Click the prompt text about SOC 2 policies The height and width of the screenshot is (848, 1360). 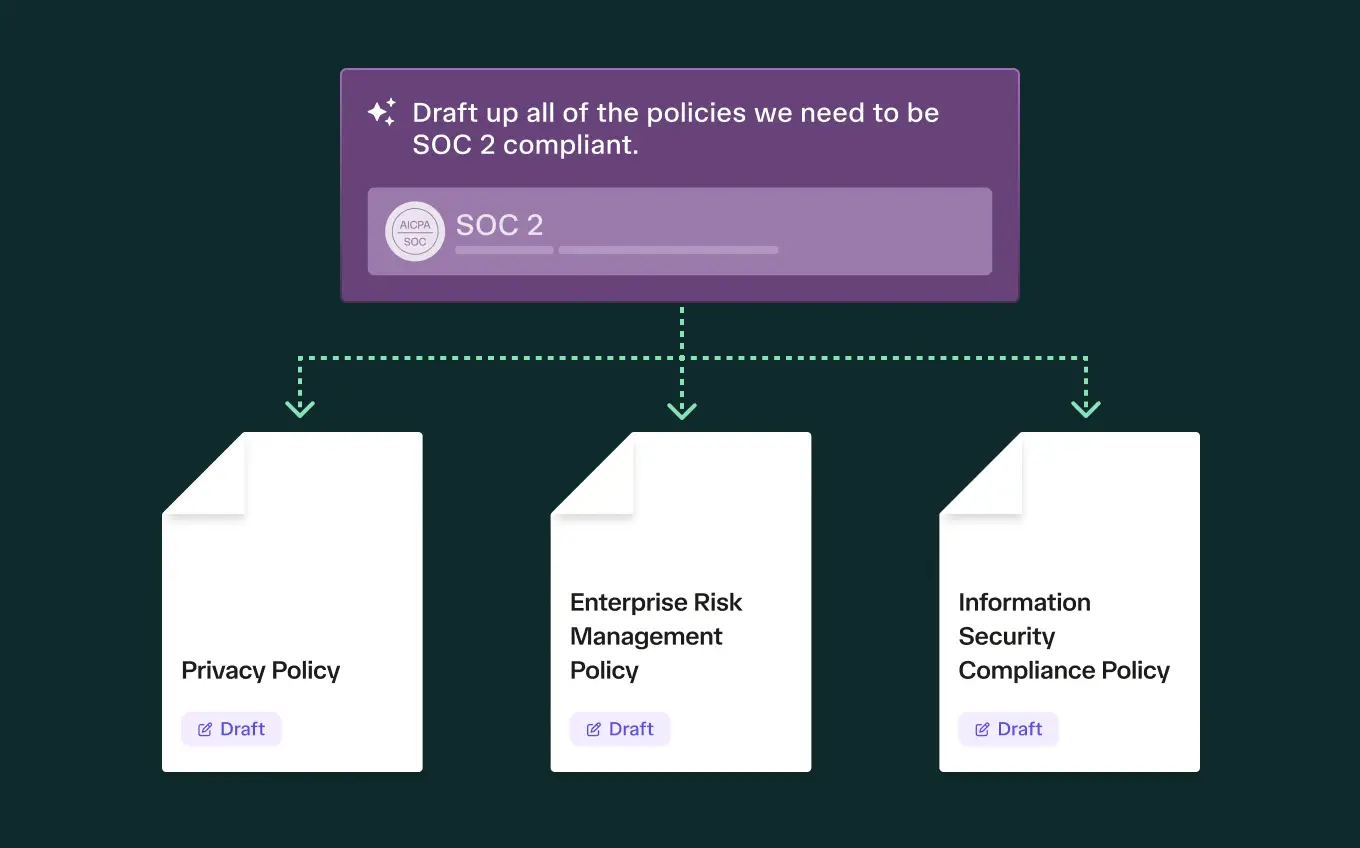tap(676, 128)
